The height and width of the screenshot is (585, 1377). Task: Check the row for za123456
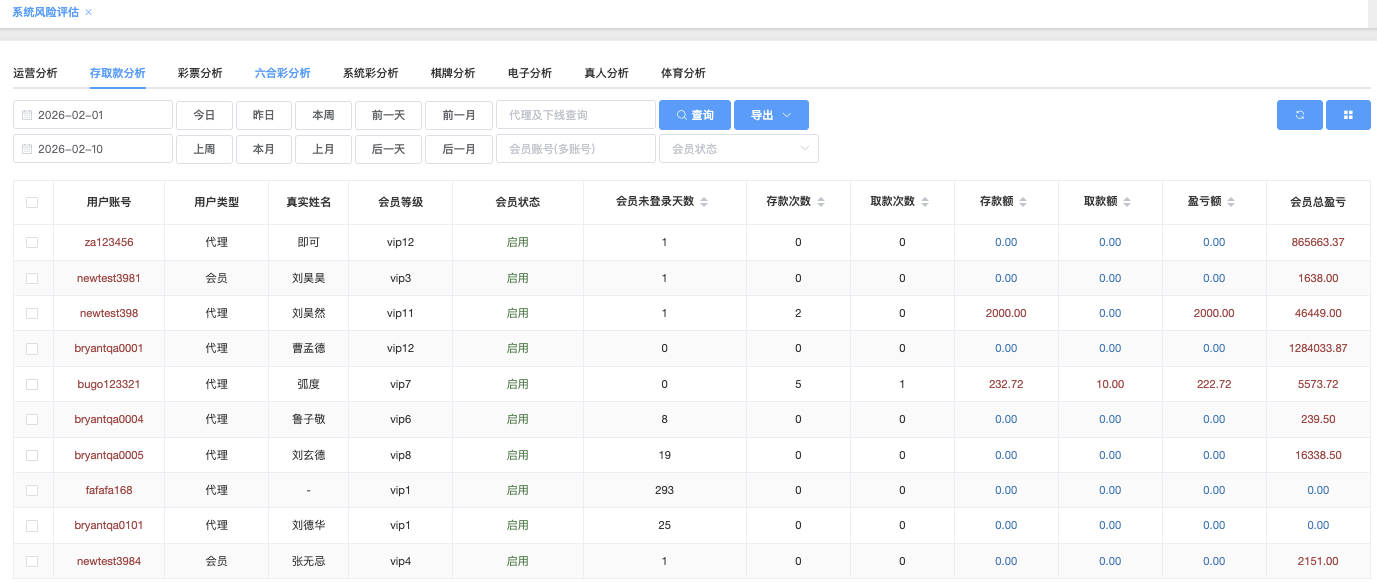32,243
